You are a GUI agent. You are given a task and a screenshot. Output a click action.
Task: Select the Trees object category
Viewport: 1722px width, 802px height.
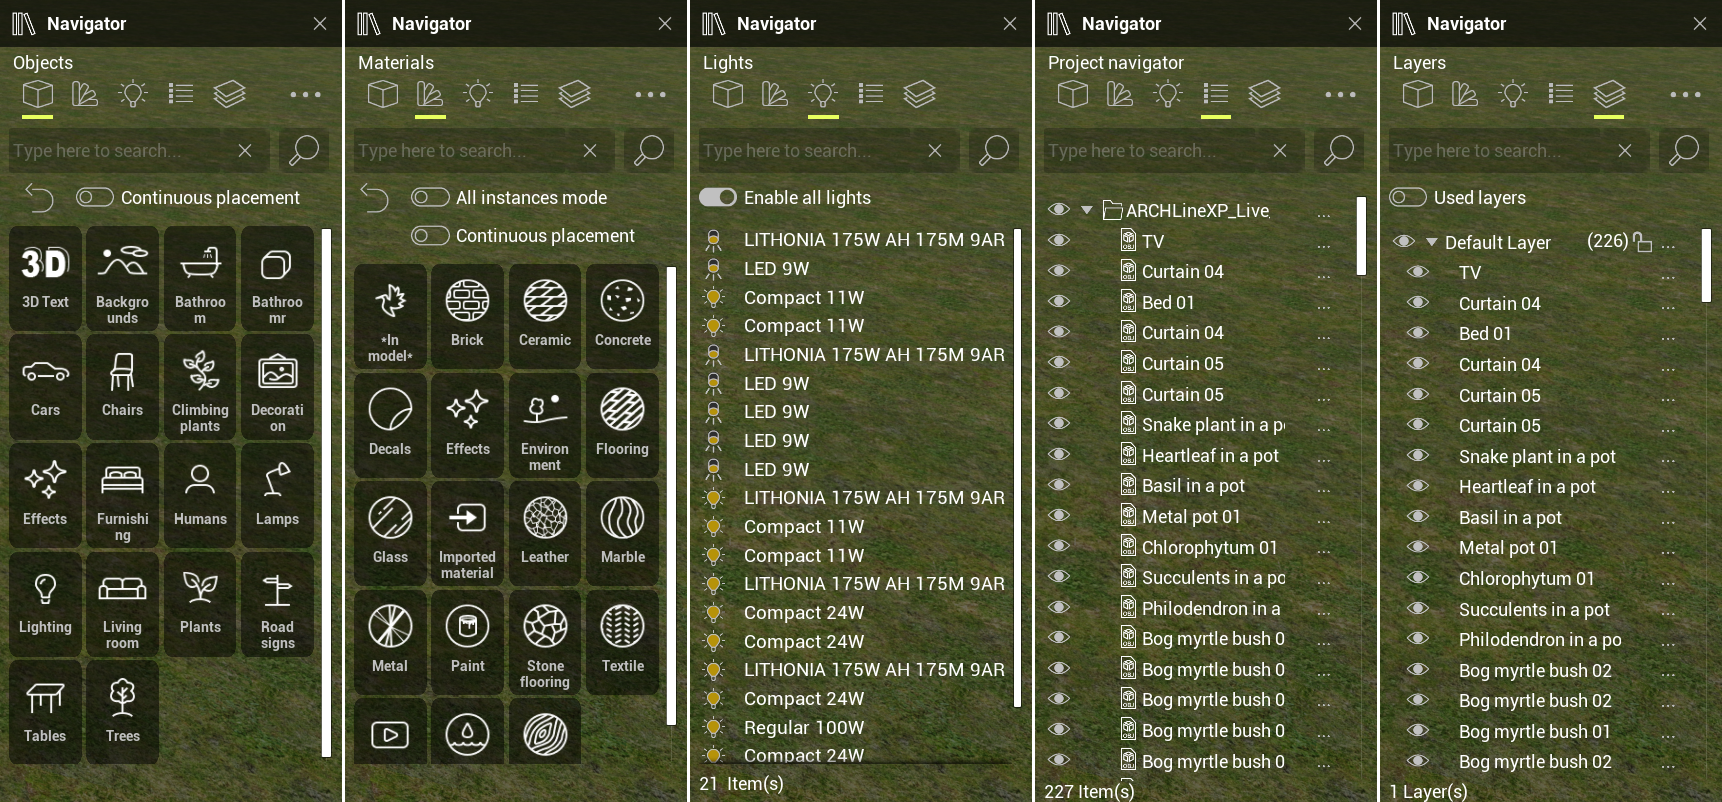click(122, 712)
